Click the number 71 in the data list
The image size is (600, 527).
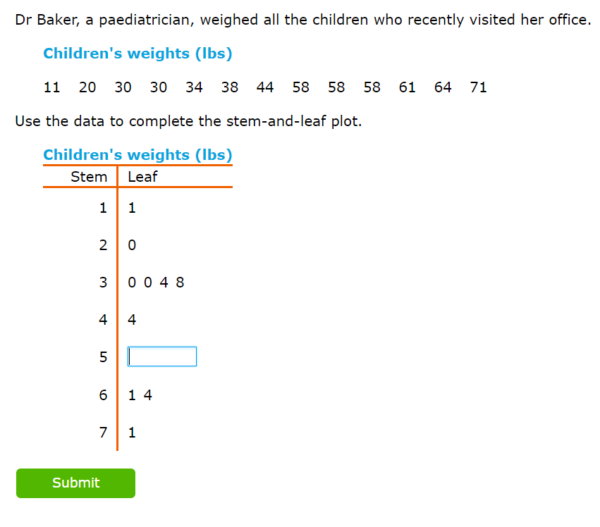click(x=478, y=87)
